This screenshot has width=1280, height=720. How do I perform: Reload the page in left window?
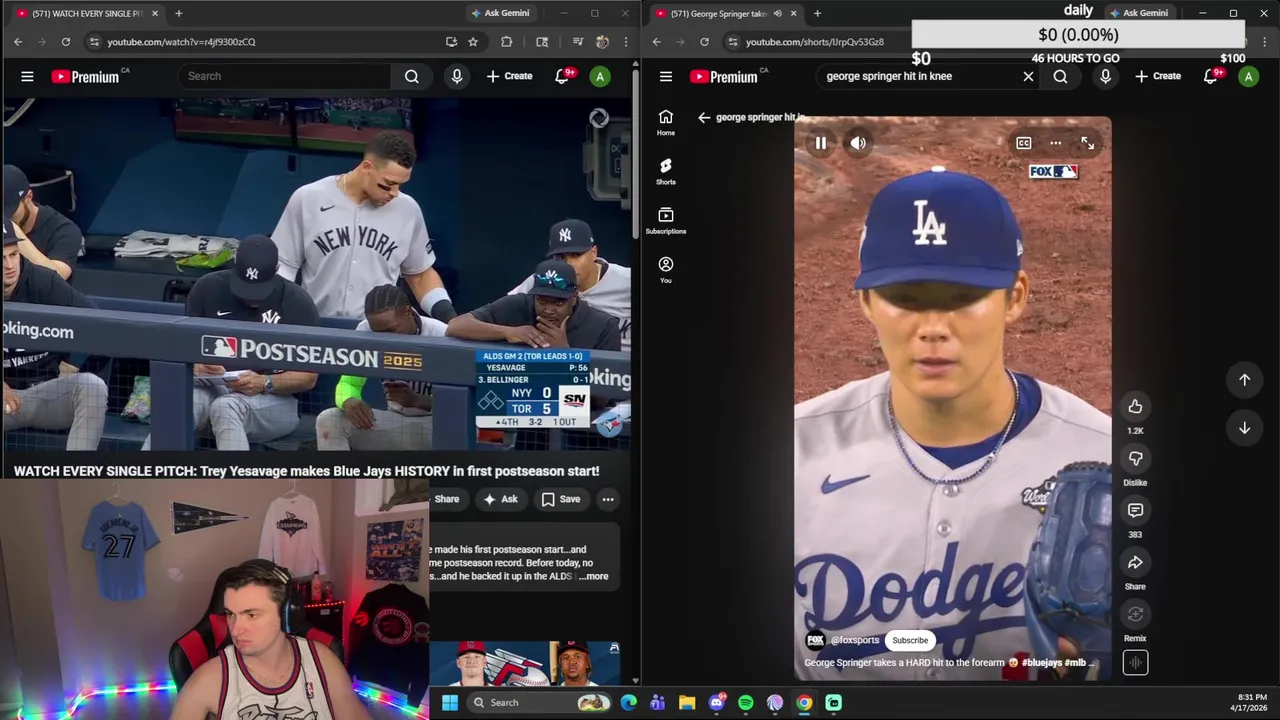click(x=66, y=42)
